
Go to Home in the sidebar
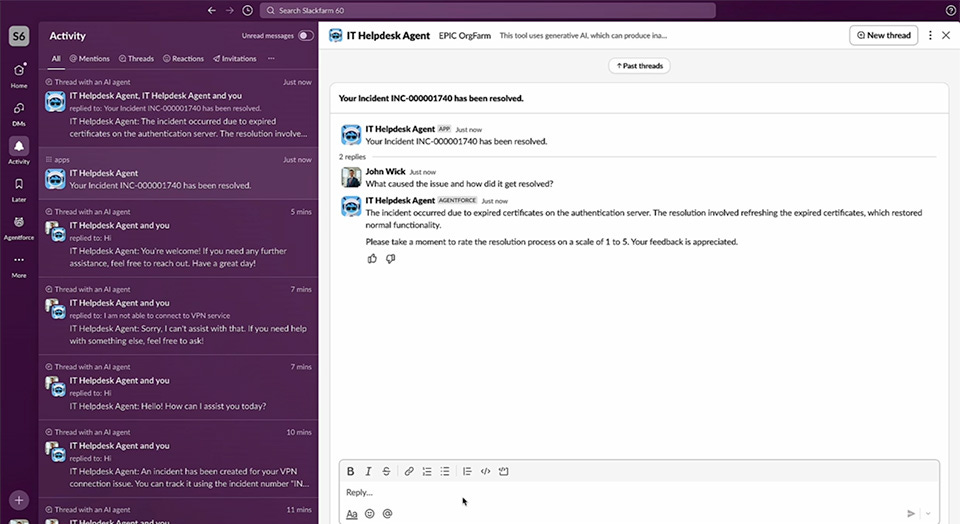tap(19, 75)
